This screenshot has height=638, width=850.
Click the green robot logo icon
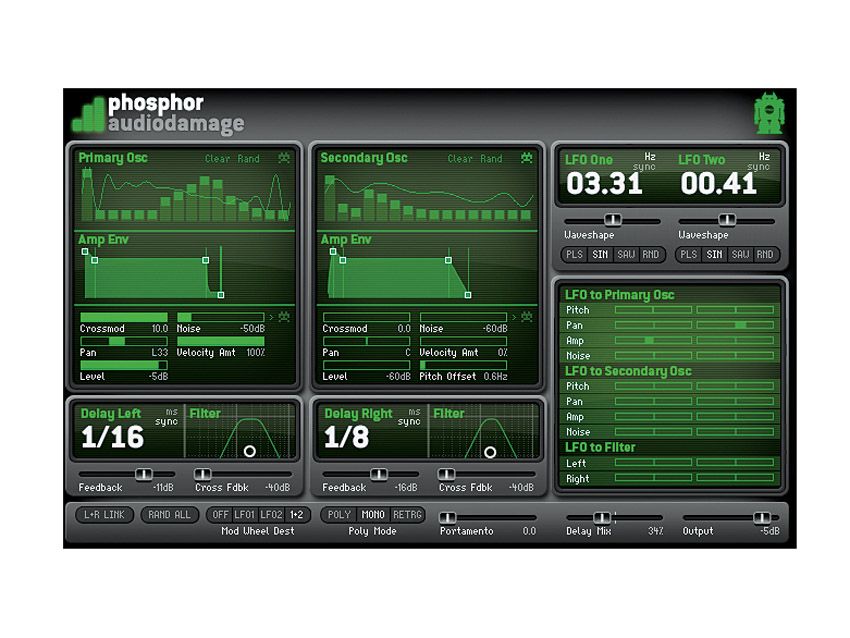pyautogui.click(x=769, y=113)
